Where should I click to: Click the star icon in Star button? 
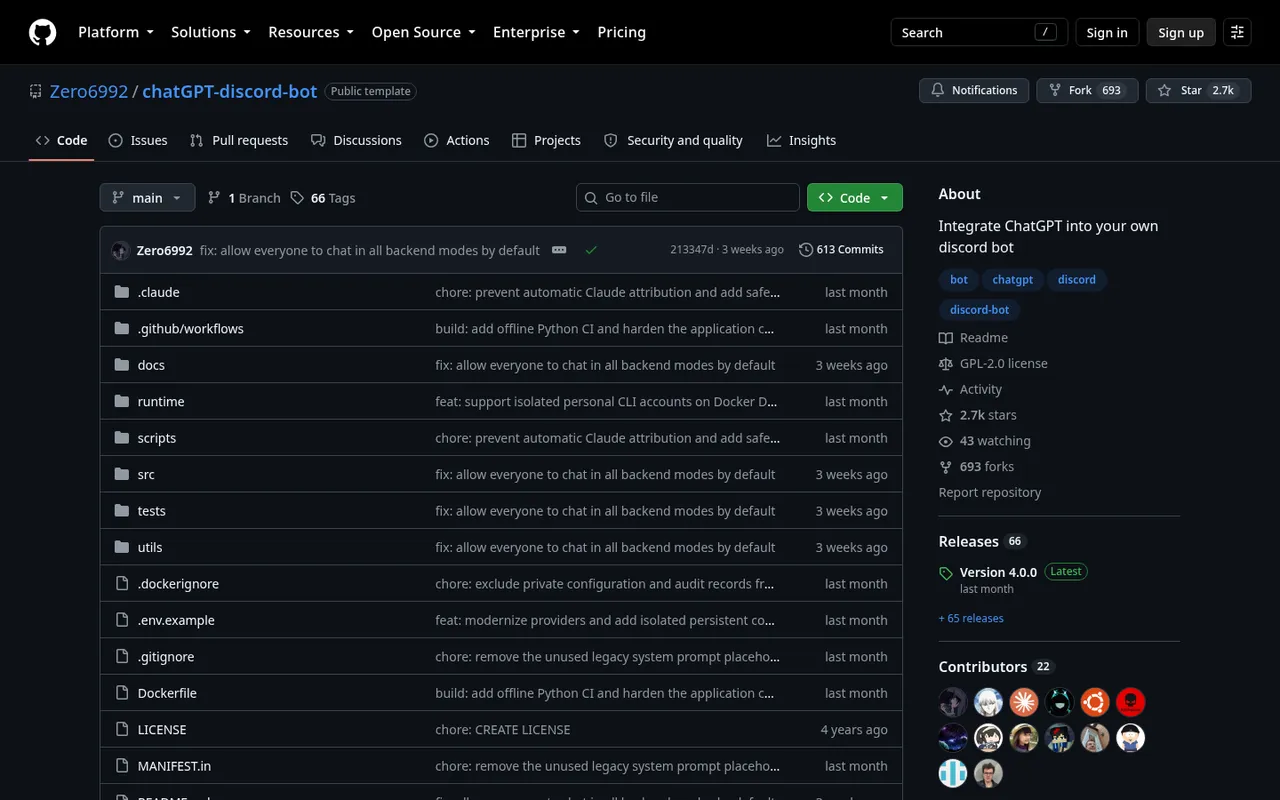(x=1164, y=90)
